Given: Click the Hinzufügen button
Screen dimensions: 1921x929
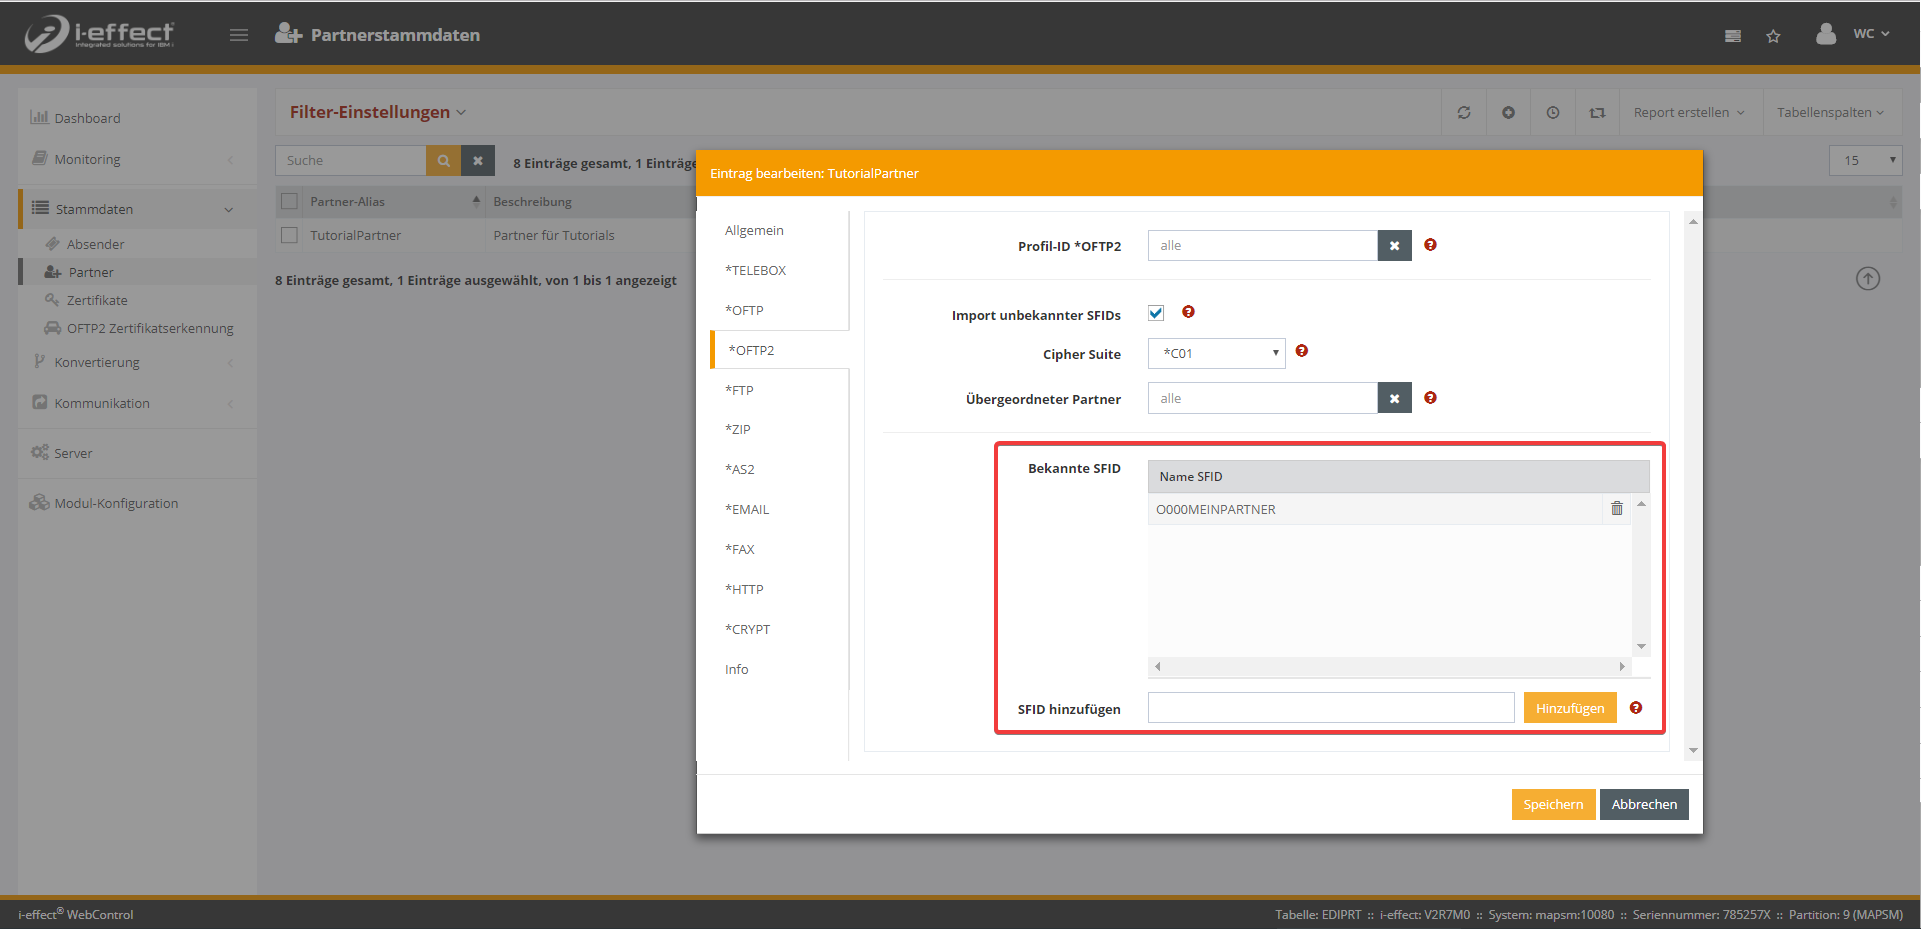Looking at the screenshot, I should click(x=1569, y=708).
